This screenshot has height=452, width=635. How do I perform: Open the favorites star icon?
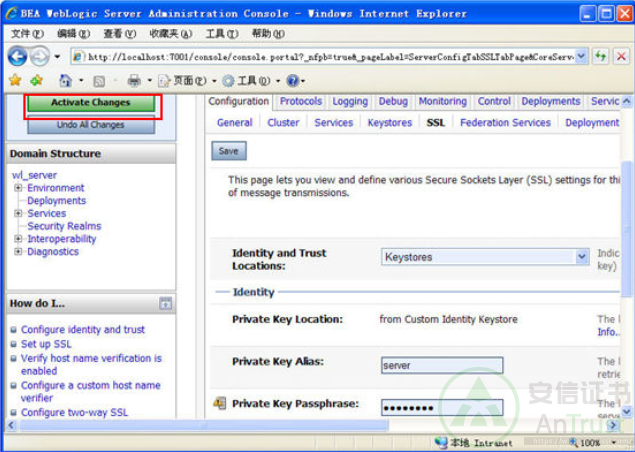(15, 80)
